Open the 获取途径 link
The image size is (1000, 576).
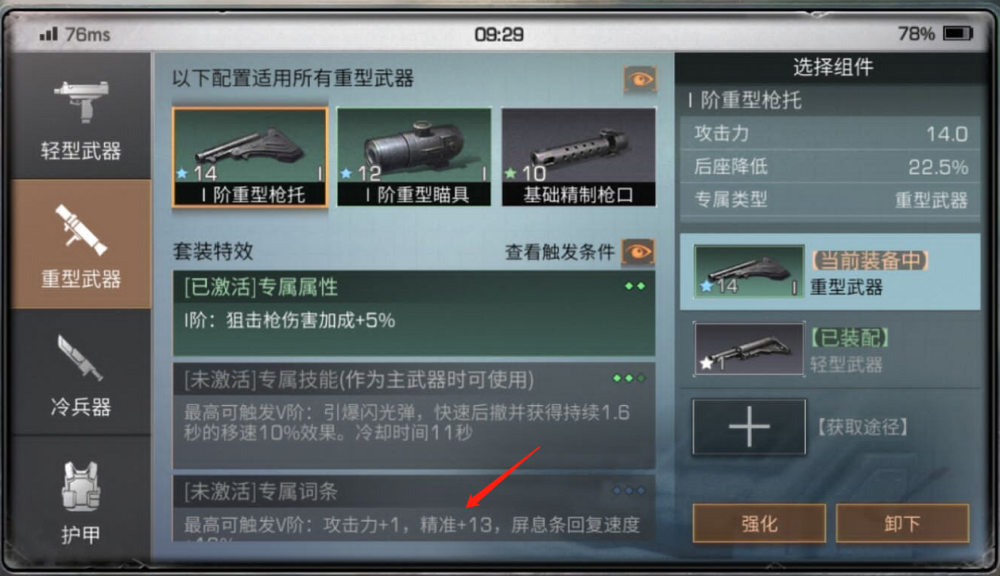click(863, 427)
